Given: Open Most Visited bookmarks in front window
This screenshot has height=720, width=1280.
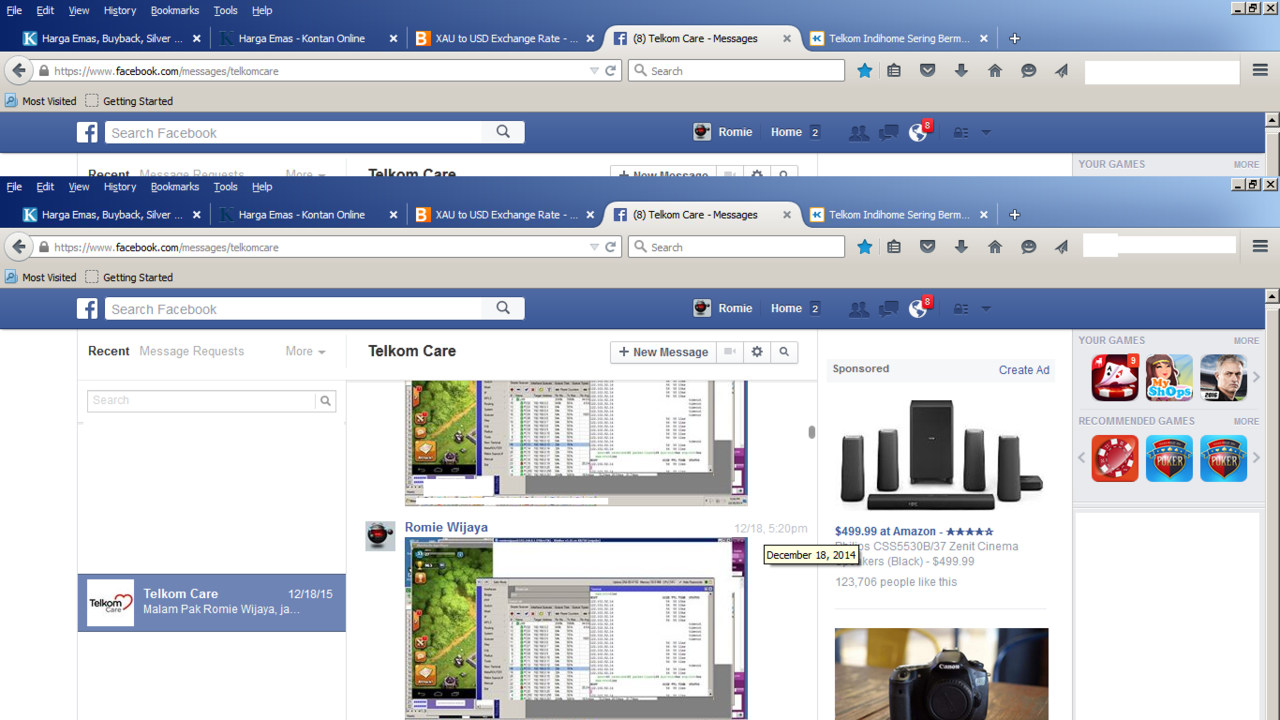Looking at the screenshot, I should [x=41, y=277].
